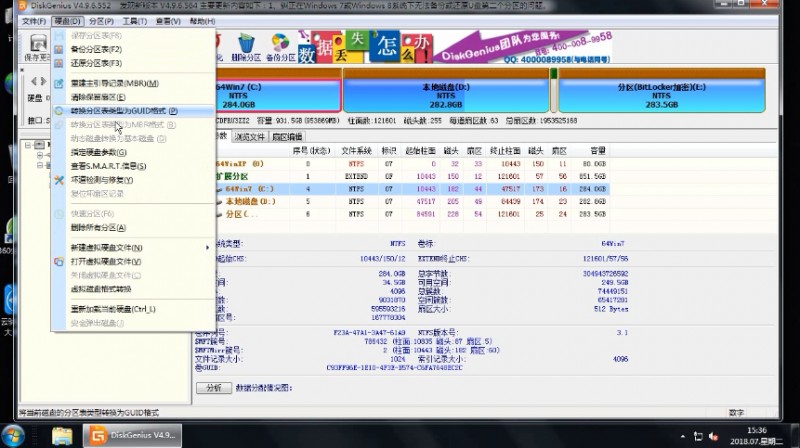
Task: Expand the 新建虚拟硬盘文件 submenu arrow
Action: pyautogui.click(x=207, y=248)
